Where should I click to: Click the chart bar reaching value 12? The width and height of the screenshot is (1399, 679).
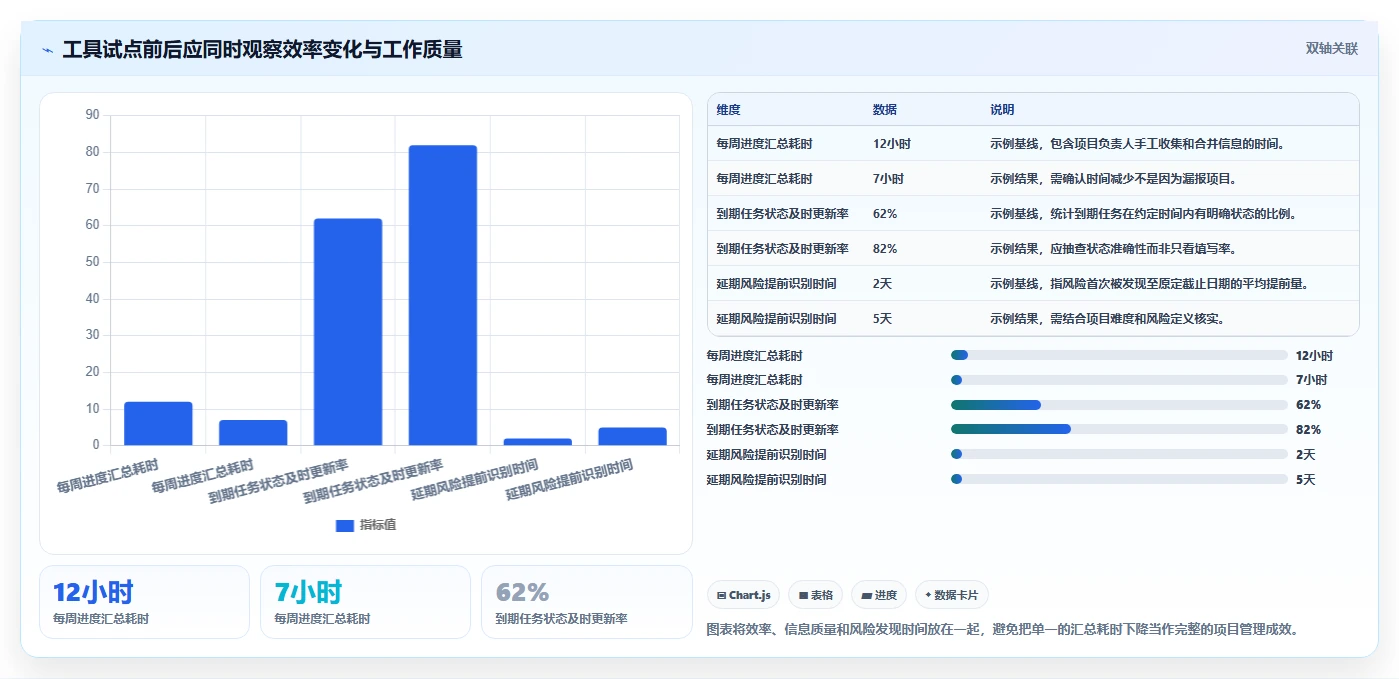158,423
